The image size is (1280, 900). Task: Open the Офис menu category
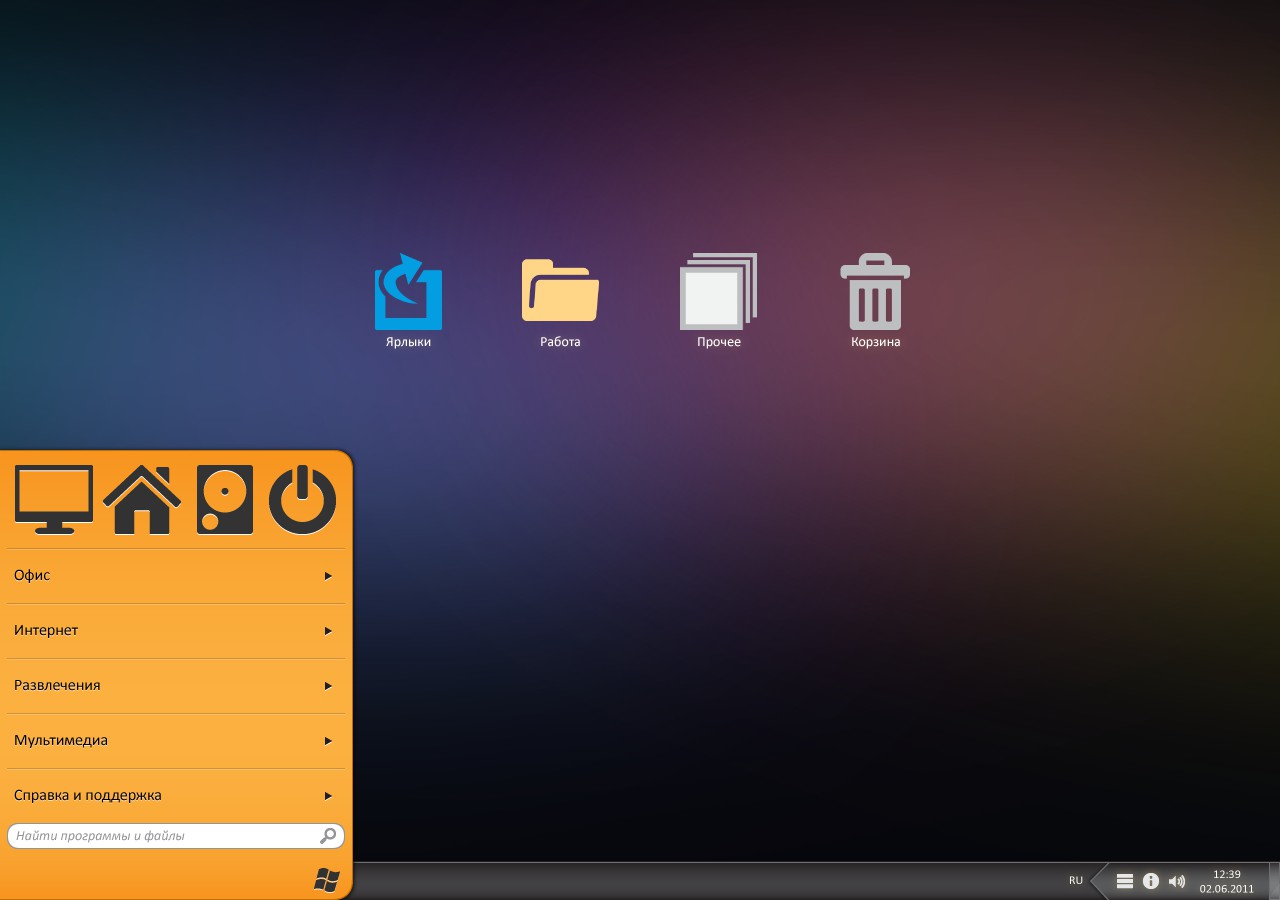[x=176, y=576]
